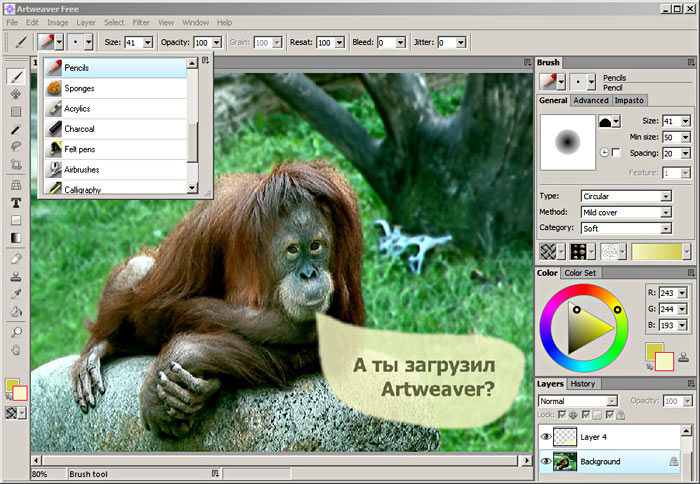Hide the Background layer eye icon
This screenshot has height=484, width=700.
coord(546,461)
